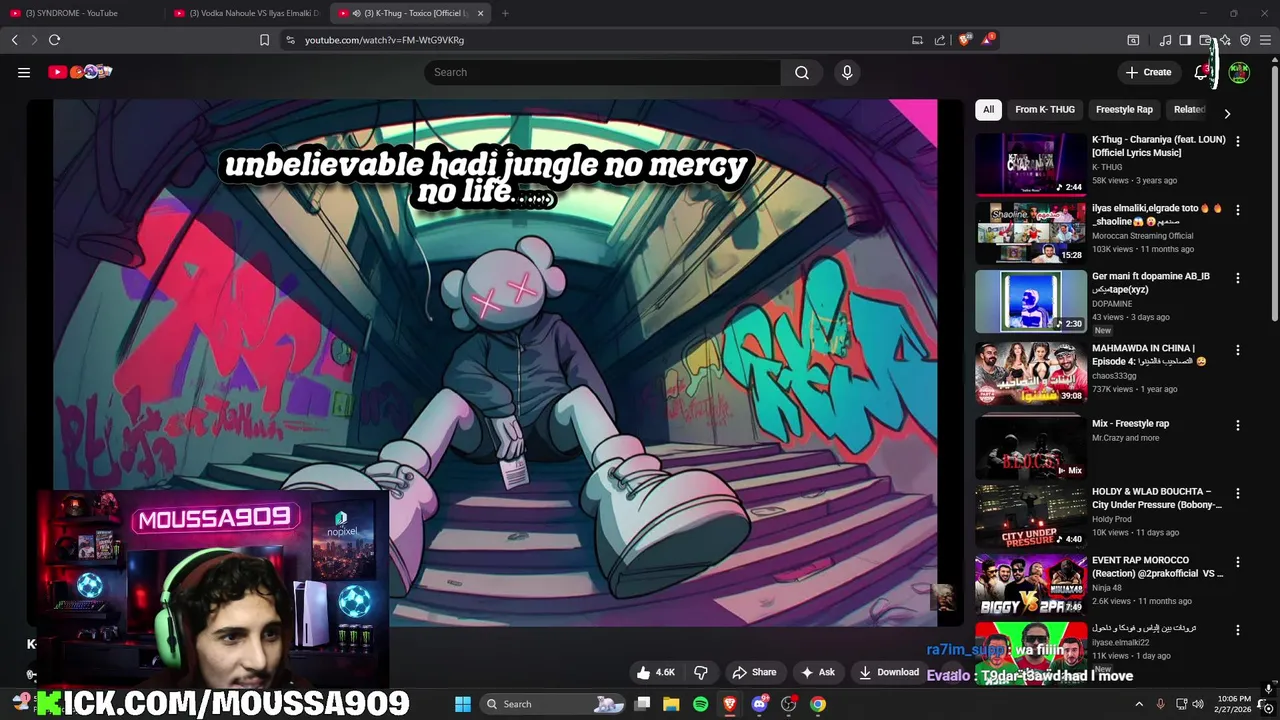Select the From K- THUG filter chip
1280x720 pixels.
(x=1045, y=110)
